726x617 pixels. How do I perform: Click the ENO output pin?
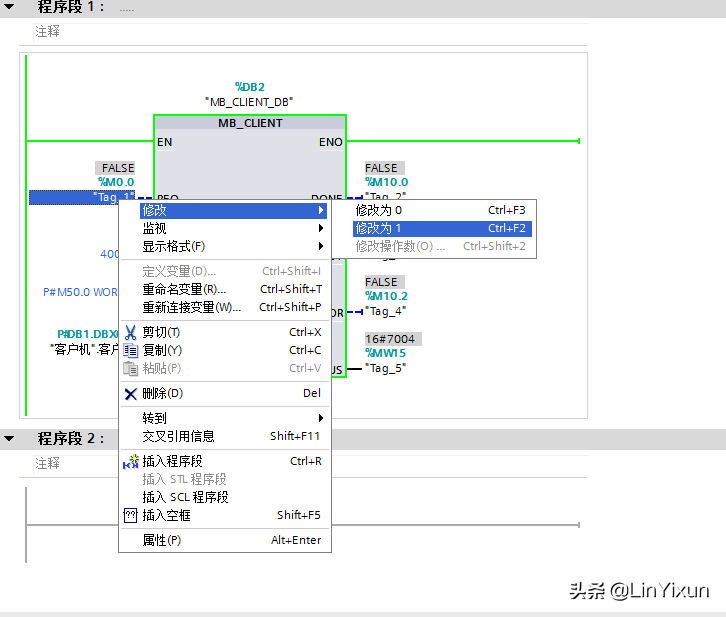pyautogui.click(x=331, y=142)
